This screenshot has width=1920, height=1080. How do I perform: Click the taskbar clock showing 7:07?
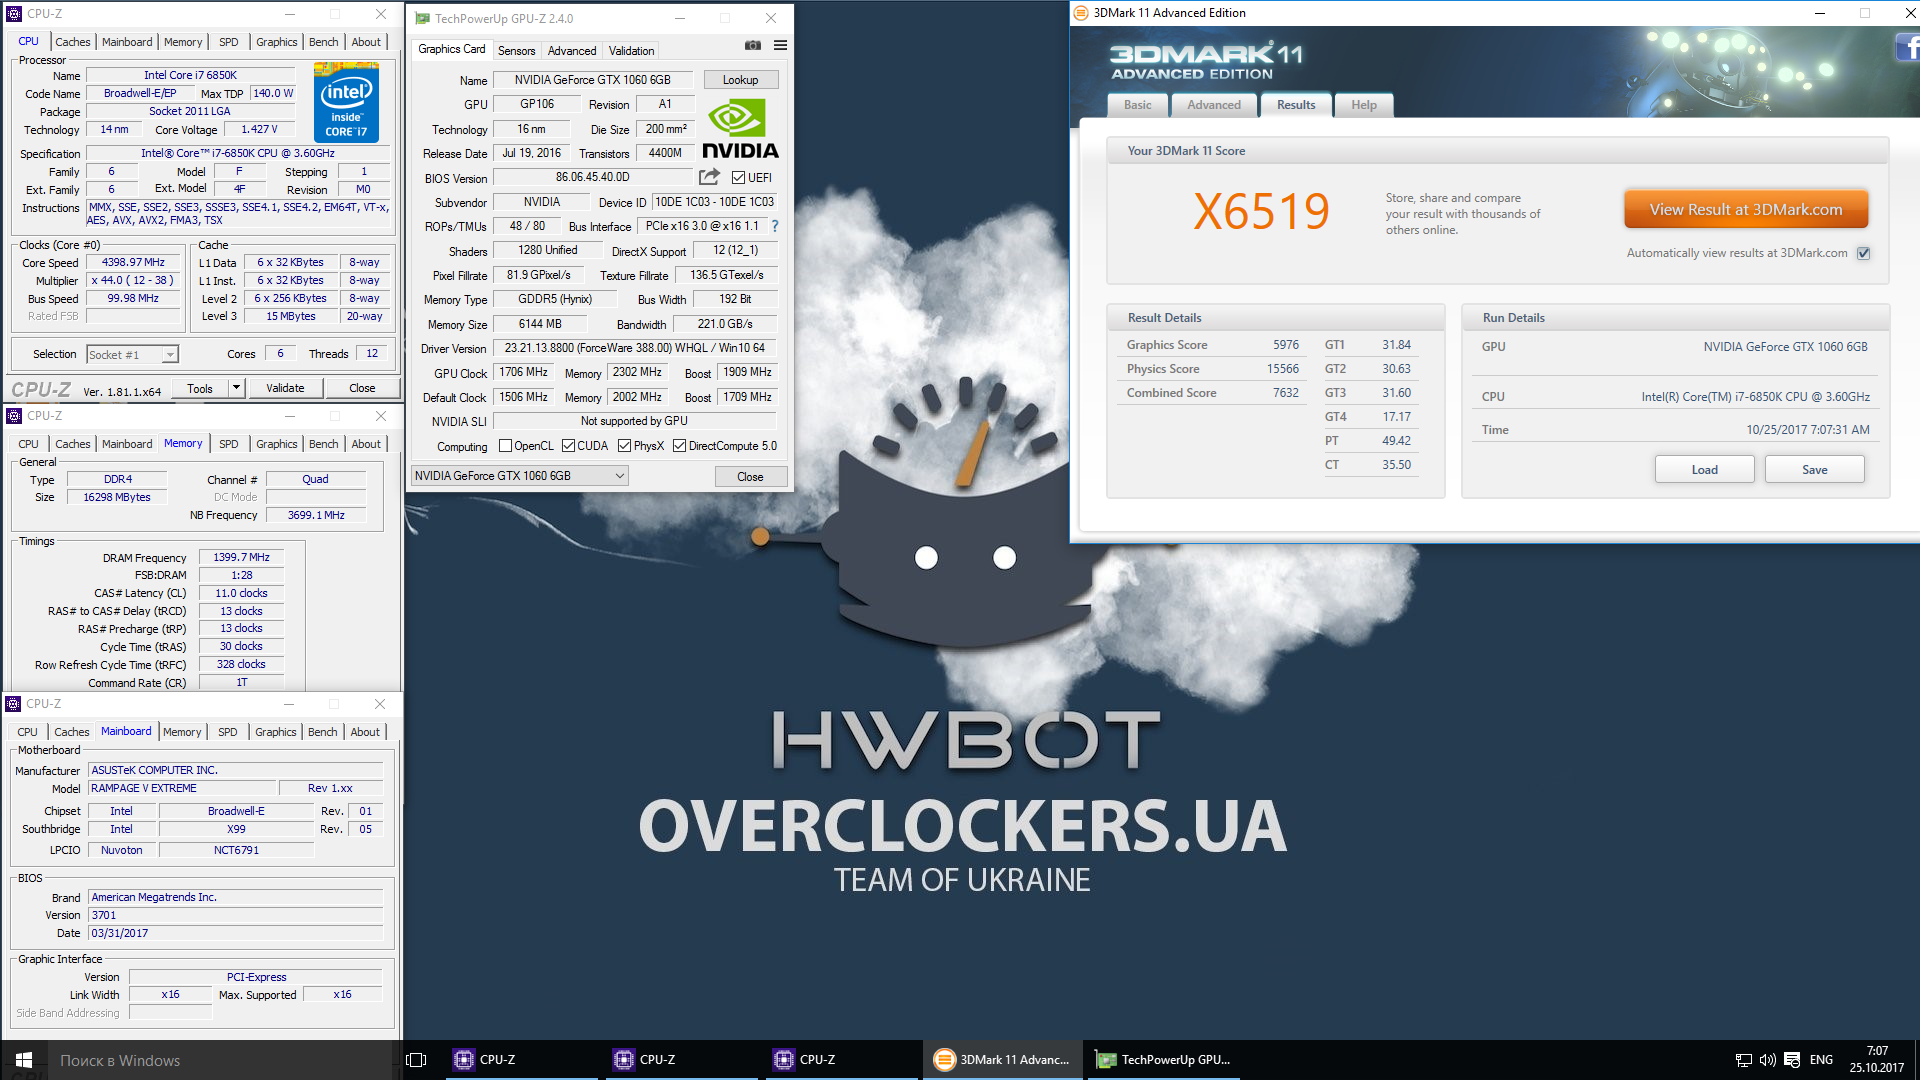1877,1060
